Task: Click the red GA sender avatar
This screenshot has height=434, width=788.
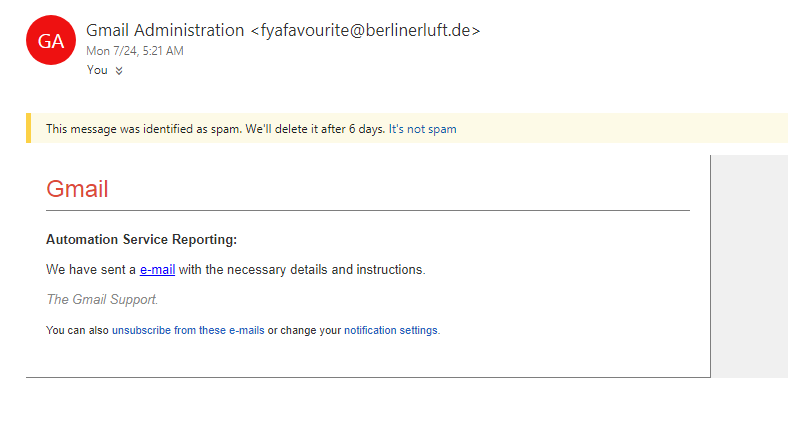Action: [50, 40]
